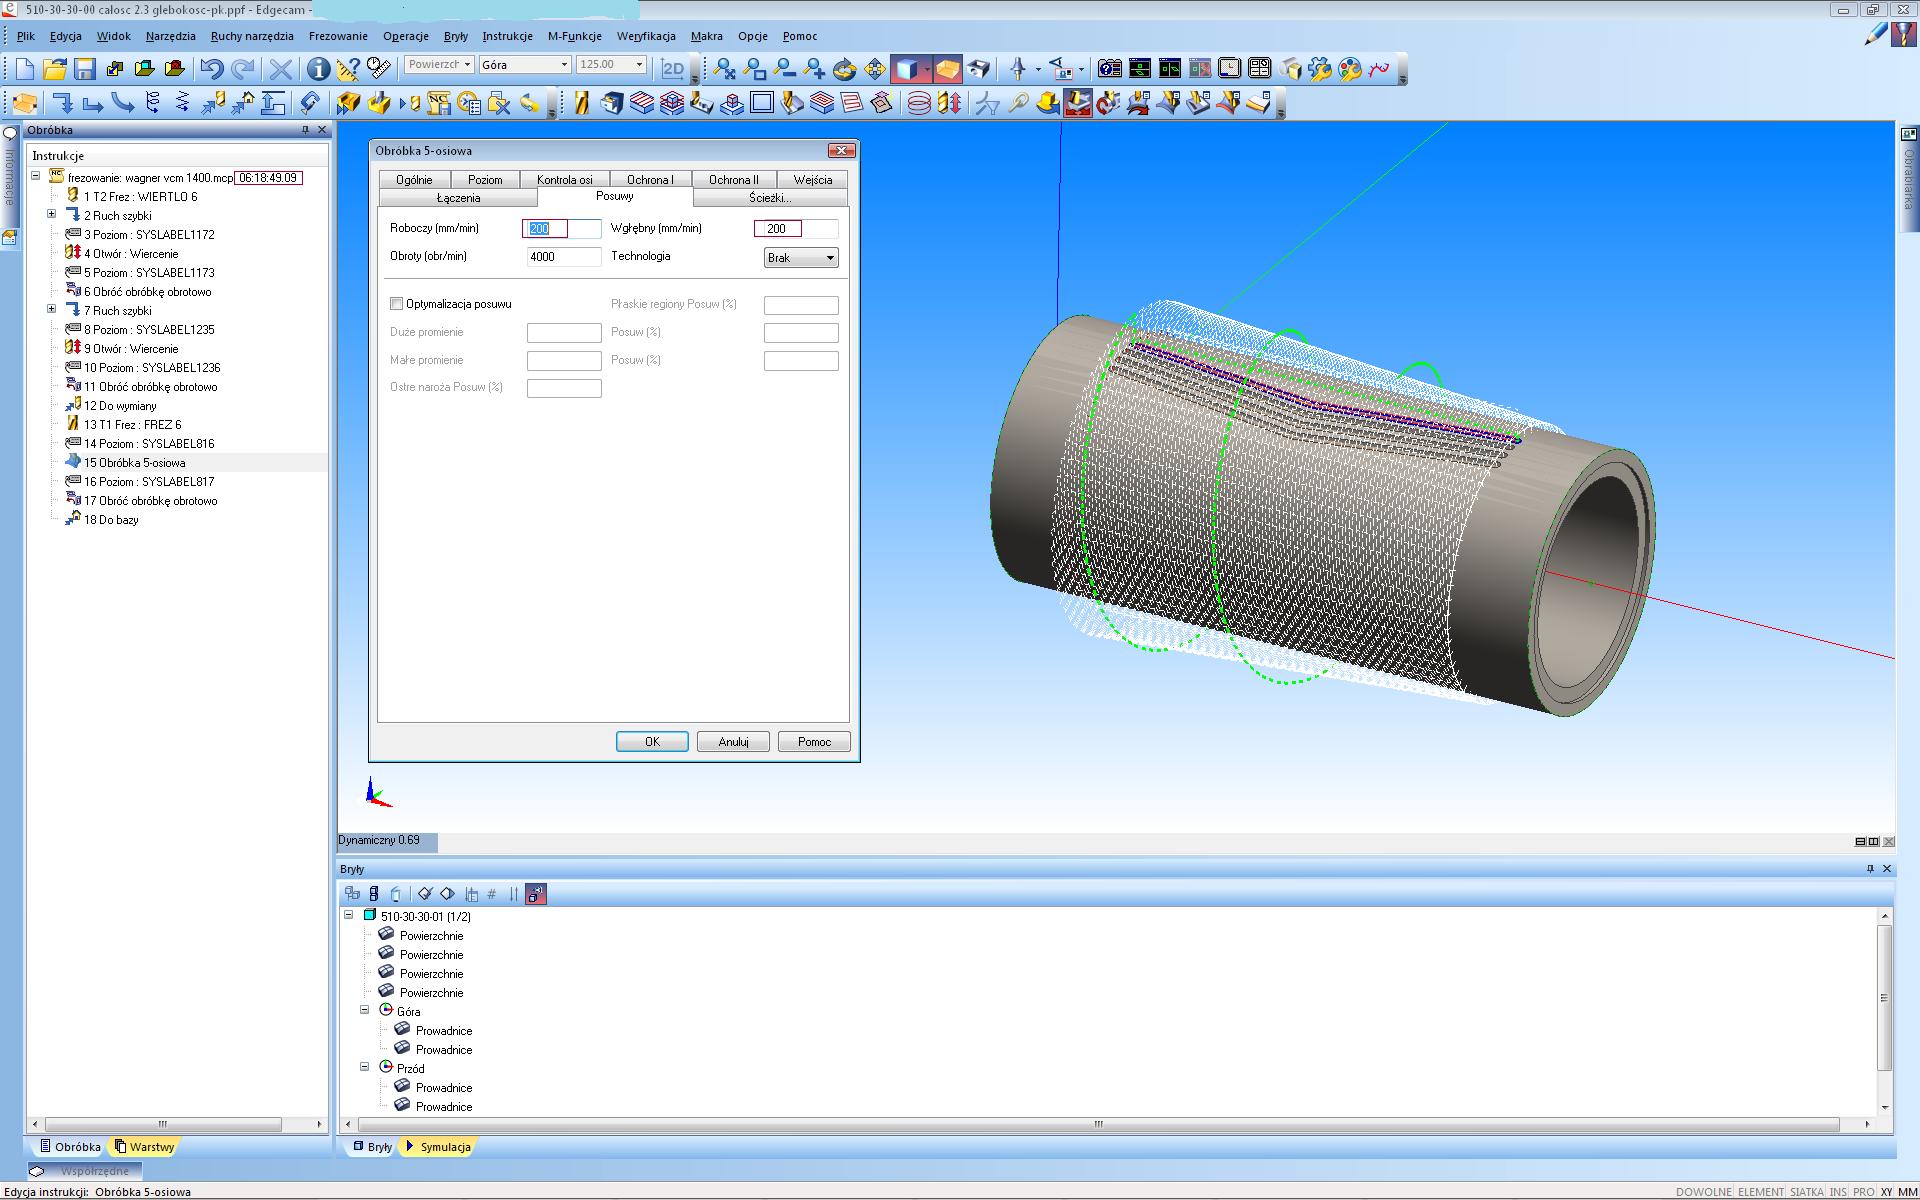Viewport: 1920px width, 1200px height.
Task: Click the ruler with question mark icon
Action: (x=348, y=68)
